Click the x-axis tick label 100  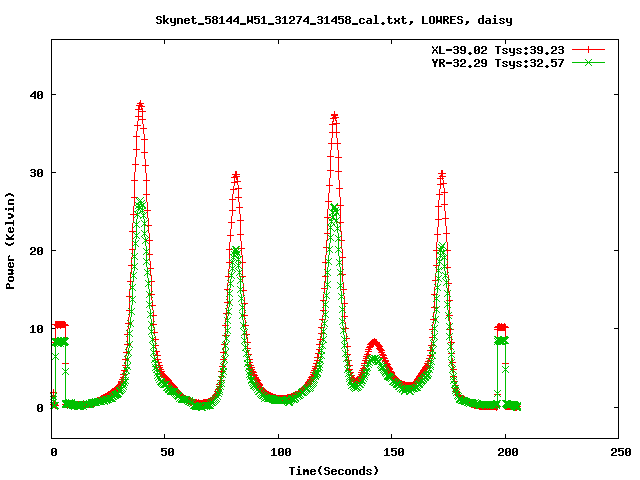(280, 452)
